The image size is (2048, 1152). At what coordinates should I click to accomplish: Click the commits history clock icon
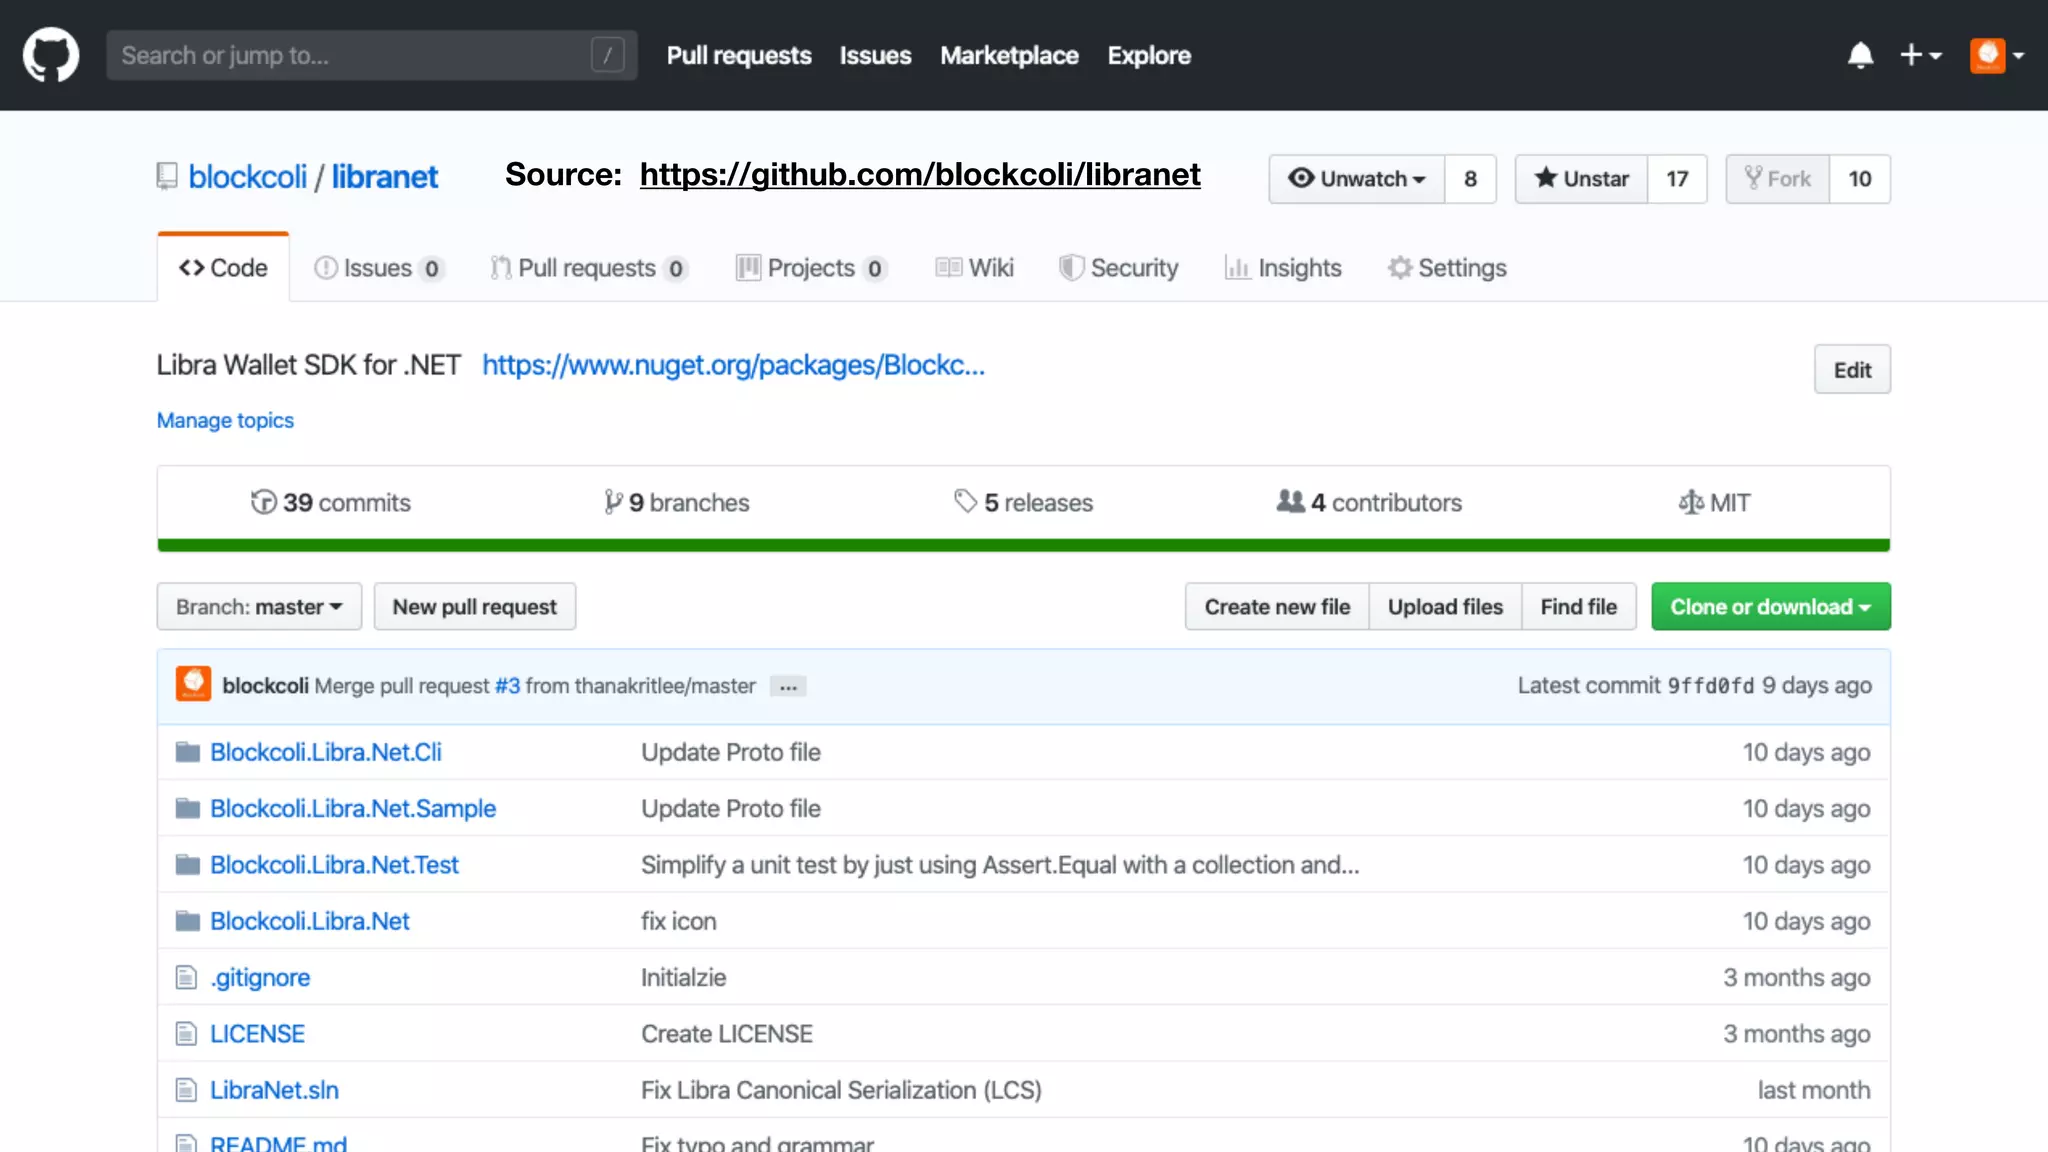coord(263,502)
